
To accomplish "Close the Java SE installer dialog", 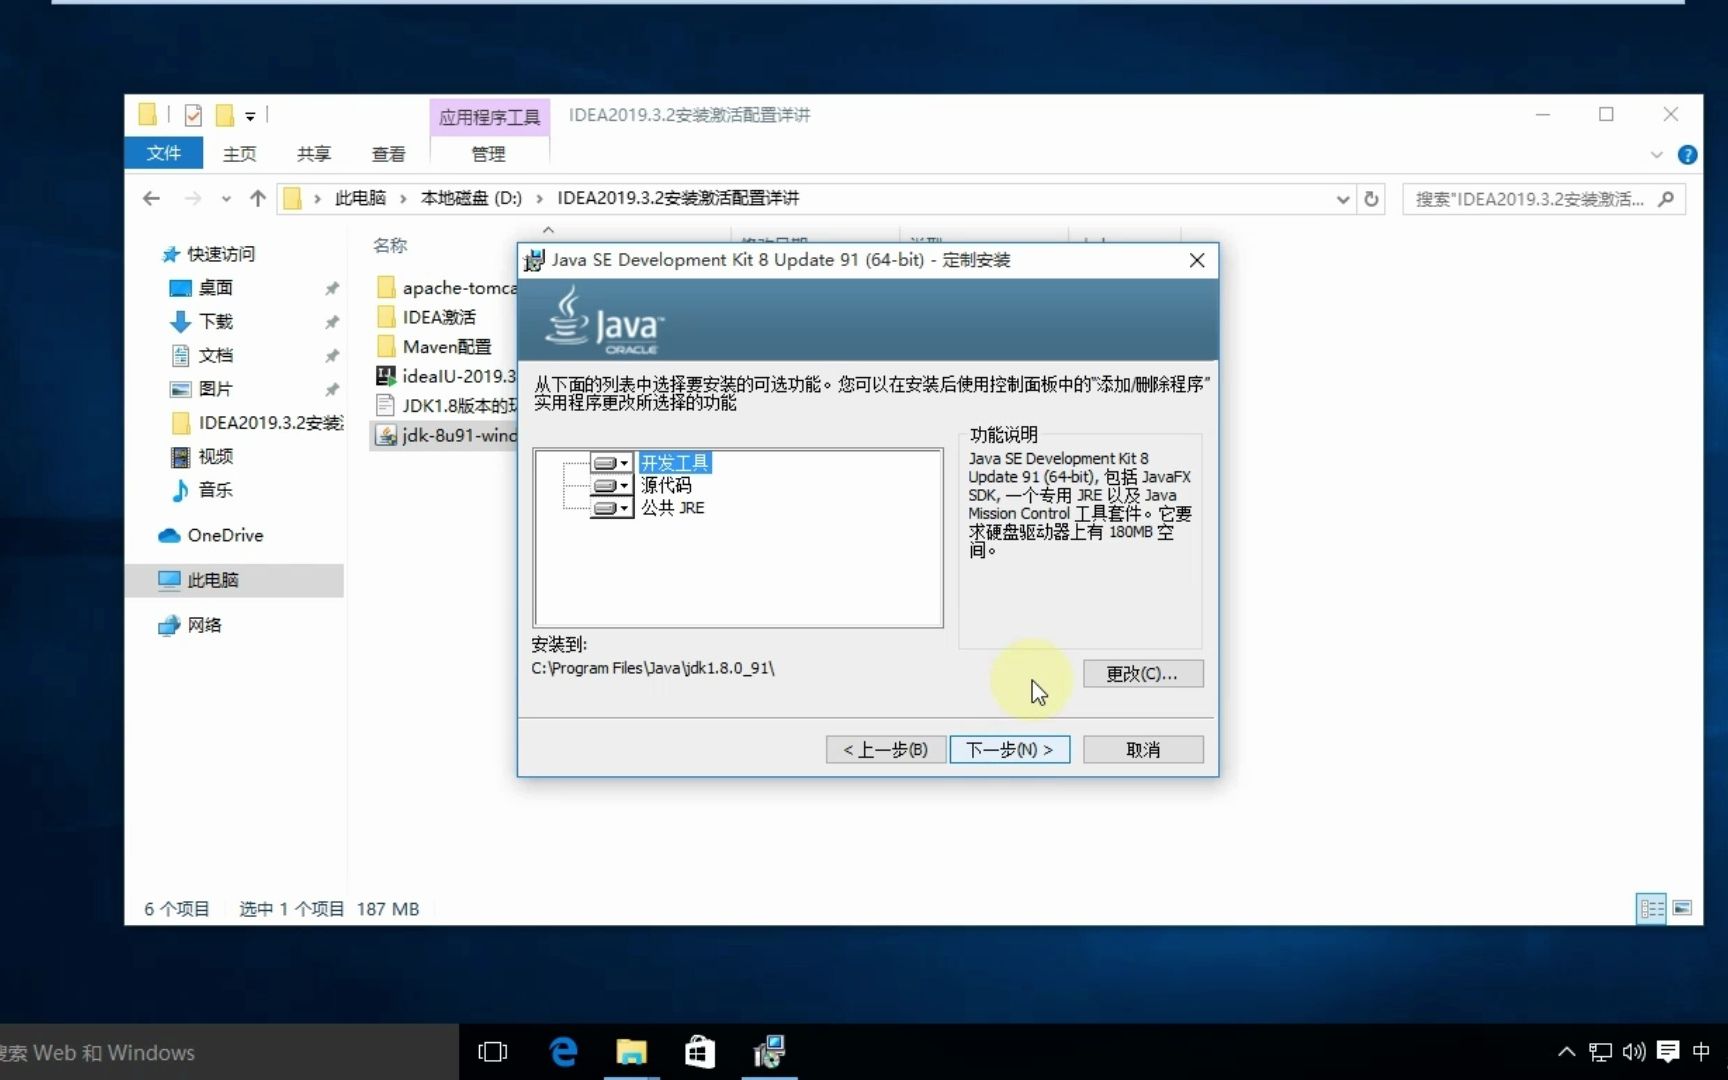I will pyautogui.click(x=1197, y=261).
